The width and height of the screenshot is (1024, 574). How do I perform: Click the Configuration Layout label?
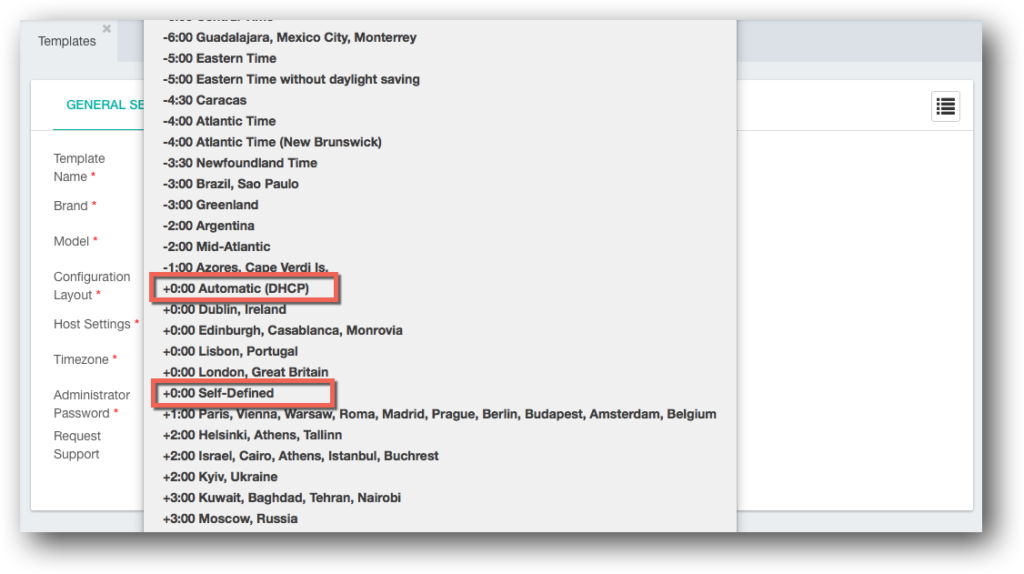pos(91,285)
